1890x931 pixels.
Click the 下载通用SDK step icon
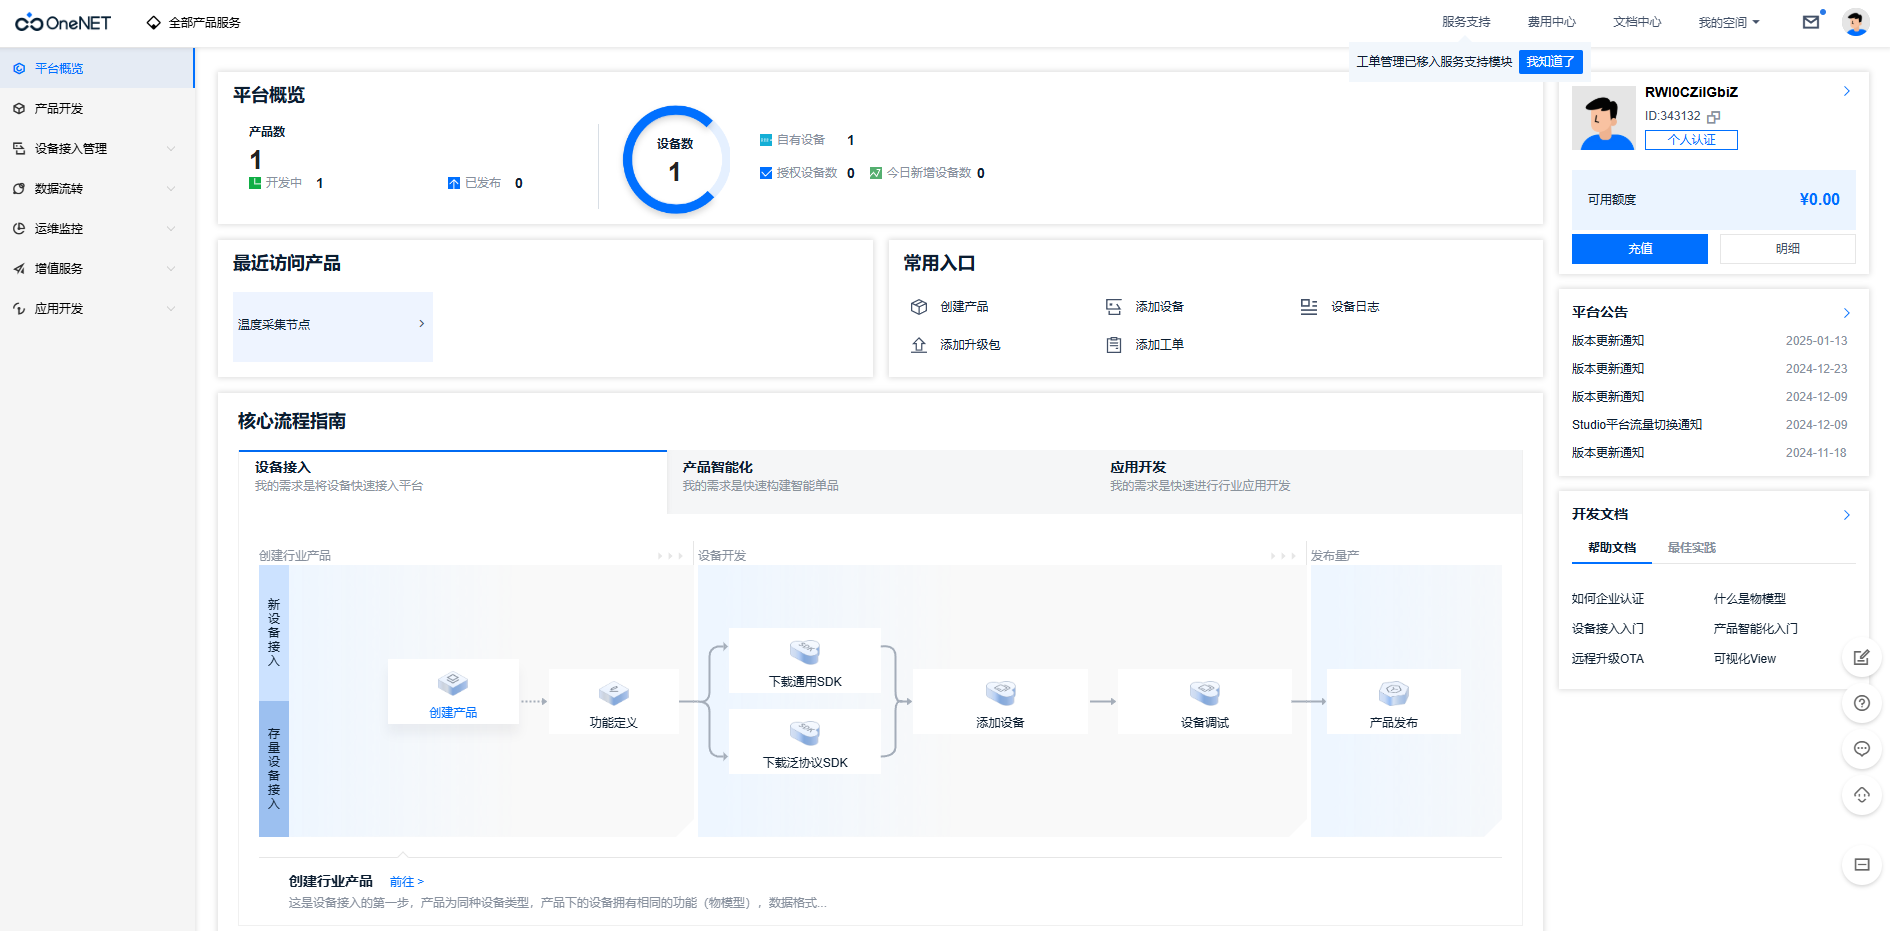805,652
